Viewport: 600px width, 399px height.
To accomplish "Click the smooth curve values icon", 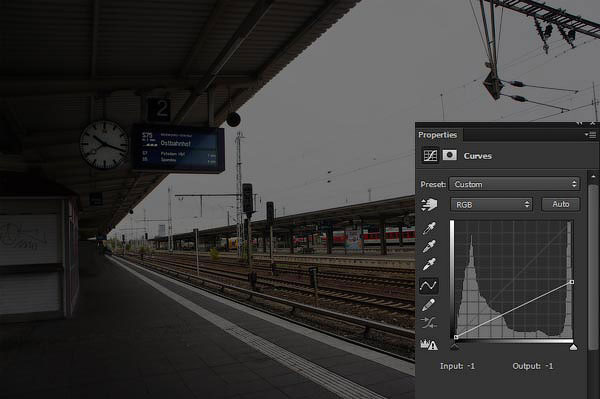I will pos(429,323).
